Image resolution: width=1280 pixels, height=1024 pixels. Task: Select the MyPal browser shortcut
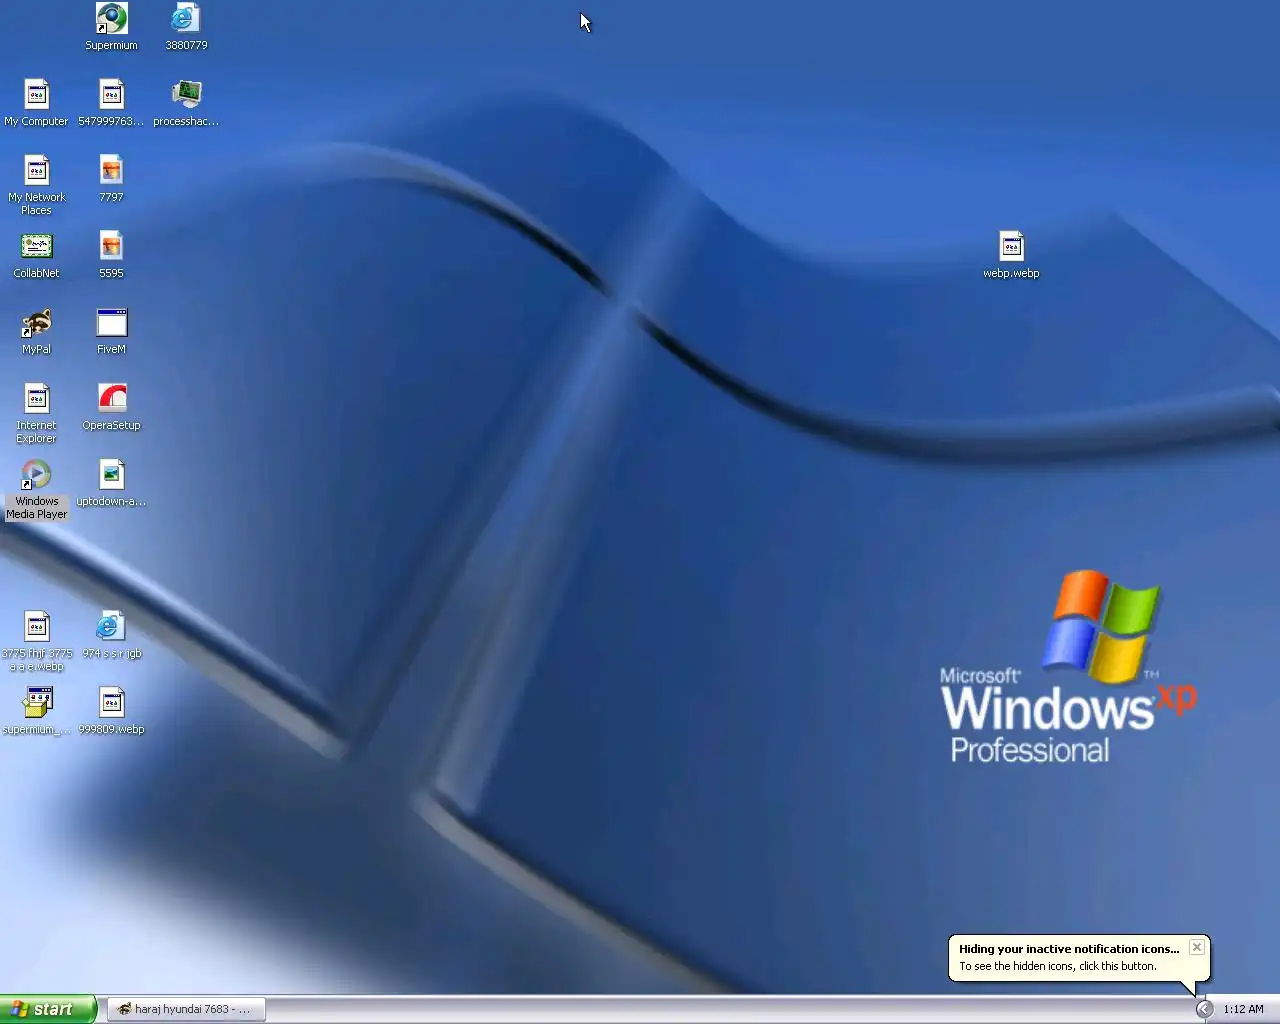(37, 331)
